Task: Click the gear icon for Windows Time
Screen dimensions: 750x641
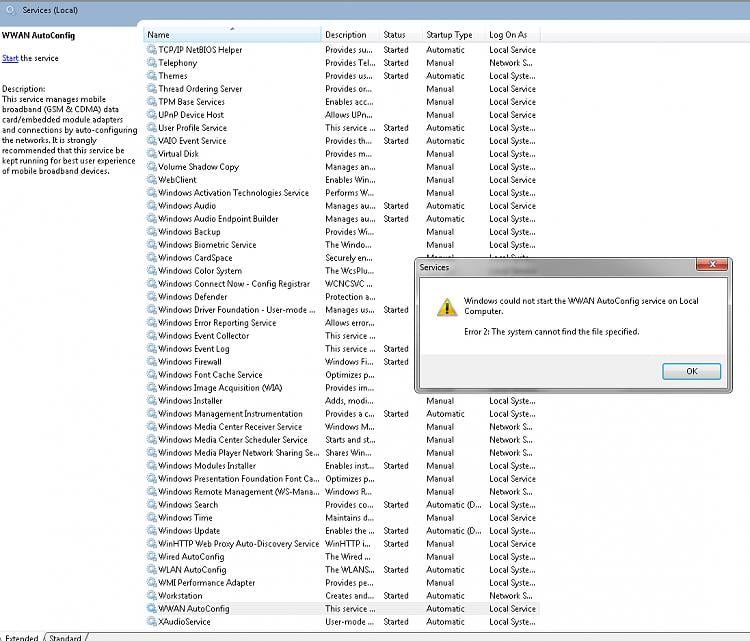Action: point(152,518)
